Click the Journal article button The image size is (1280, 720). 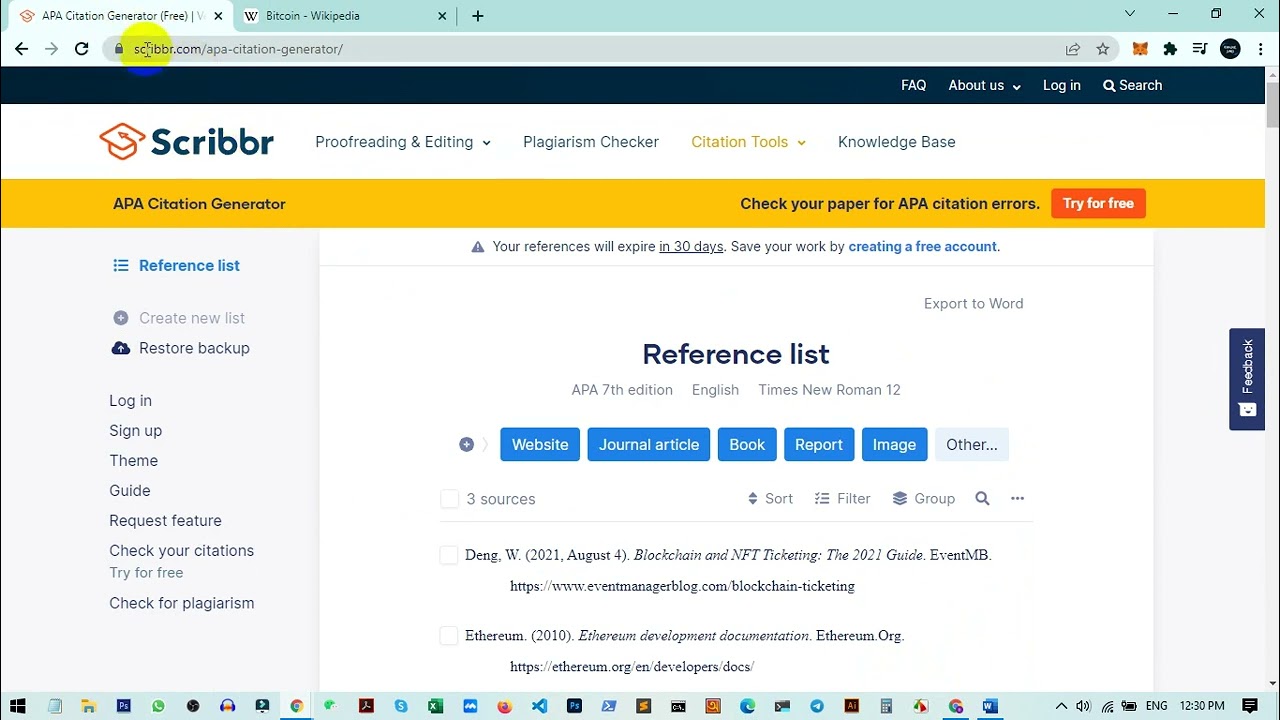tap(649, 445)
